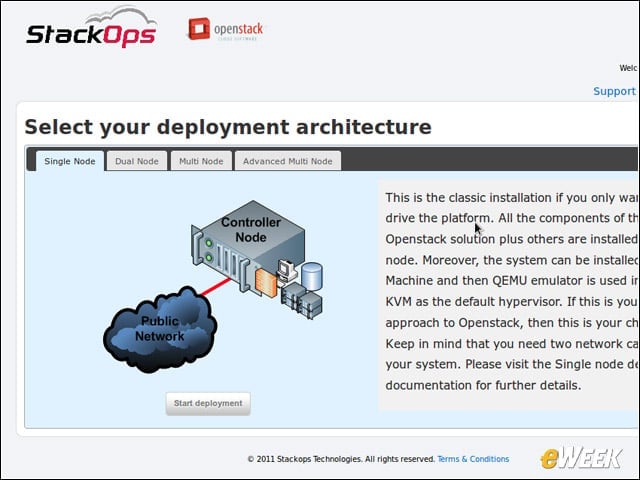This screenshot has width=640, height=480.
Task: Click the orange firewall icon in diagram
Action: 266,282
